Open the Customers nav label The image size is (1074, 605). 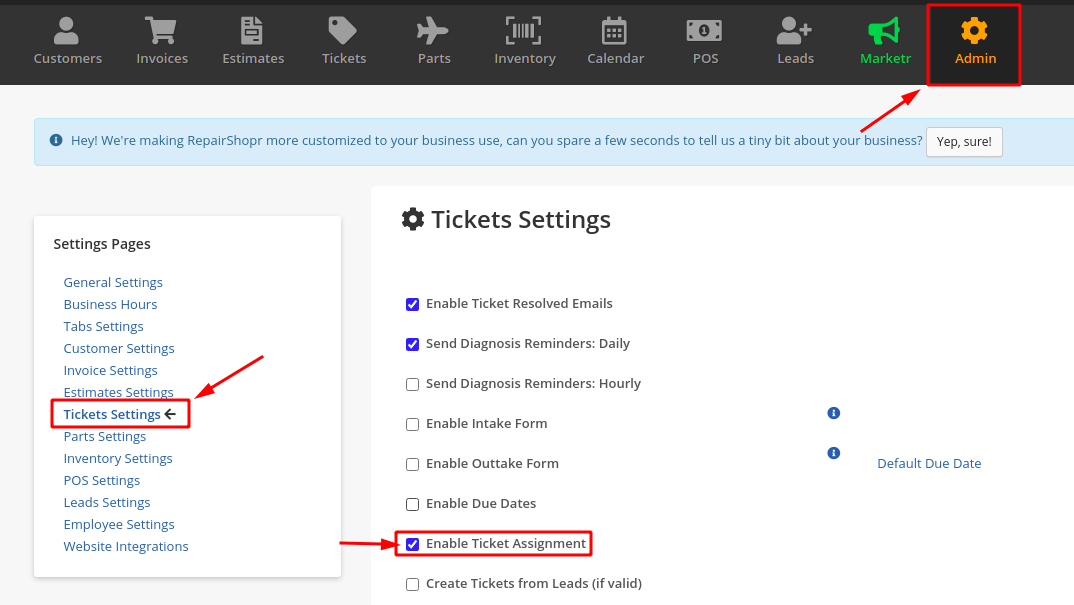(68, 58)
